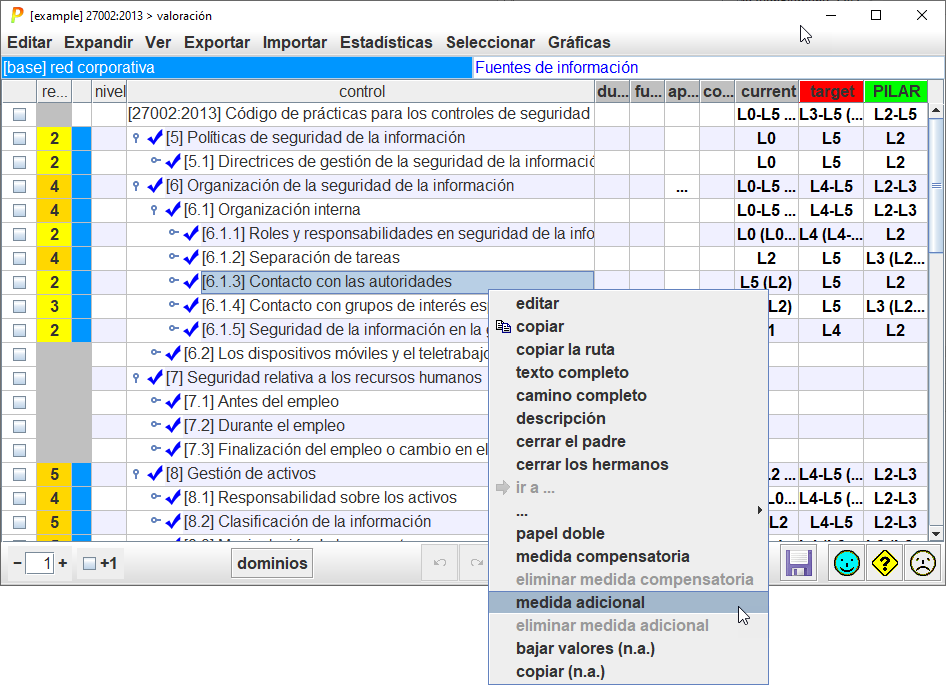Select 'medida adicional' in the context menu
The height and width of the screenshot is (685, 946).
point(580,602)
